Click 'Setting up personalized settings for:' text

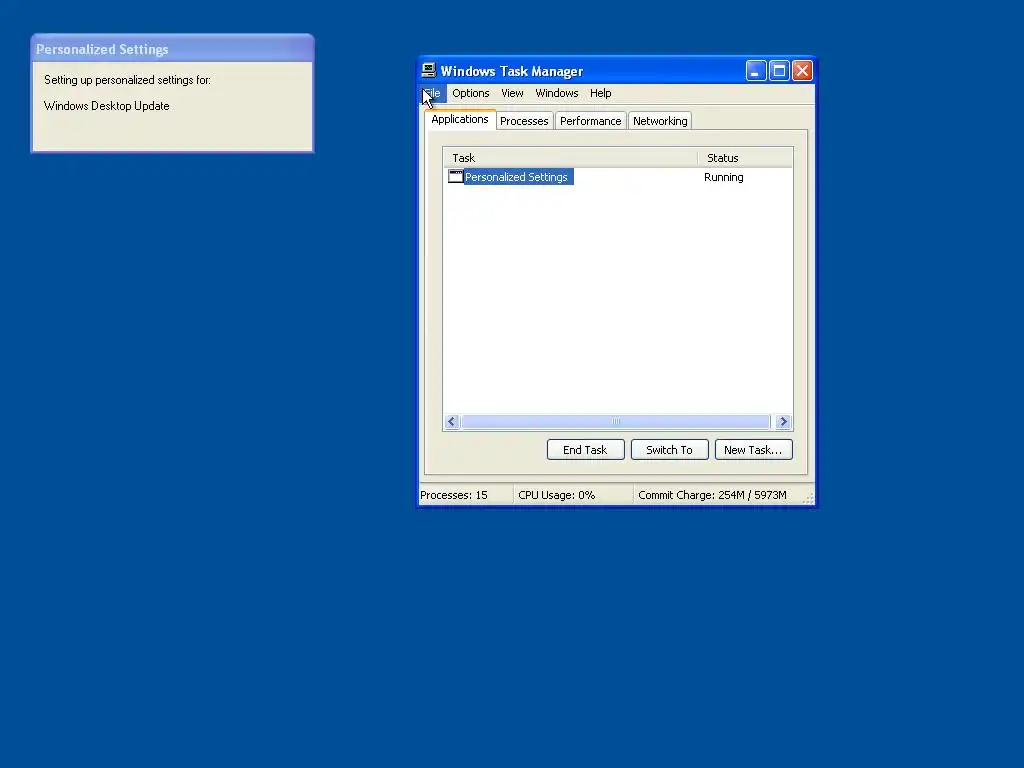(x=127, y=80)
